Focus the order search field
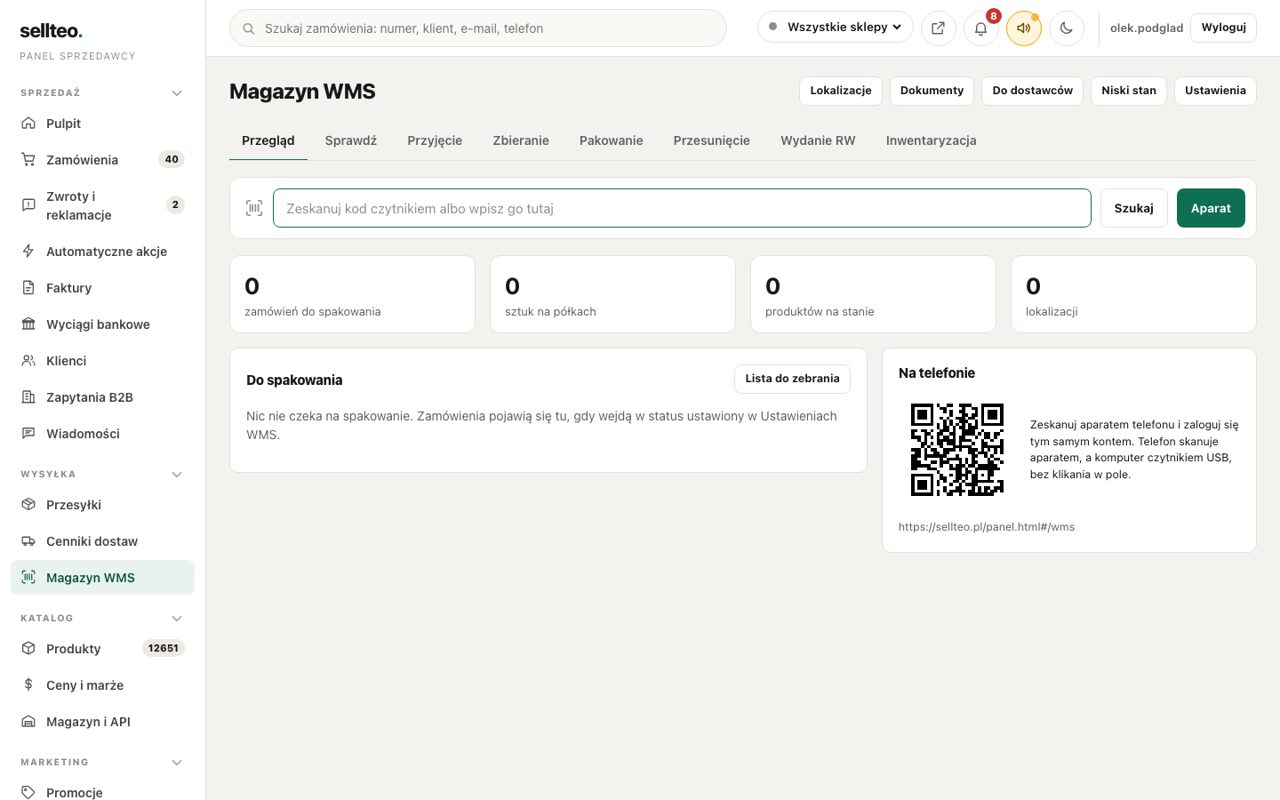Screen dimensions: 1280x800 pyautogui.click(x=478, y=28)
